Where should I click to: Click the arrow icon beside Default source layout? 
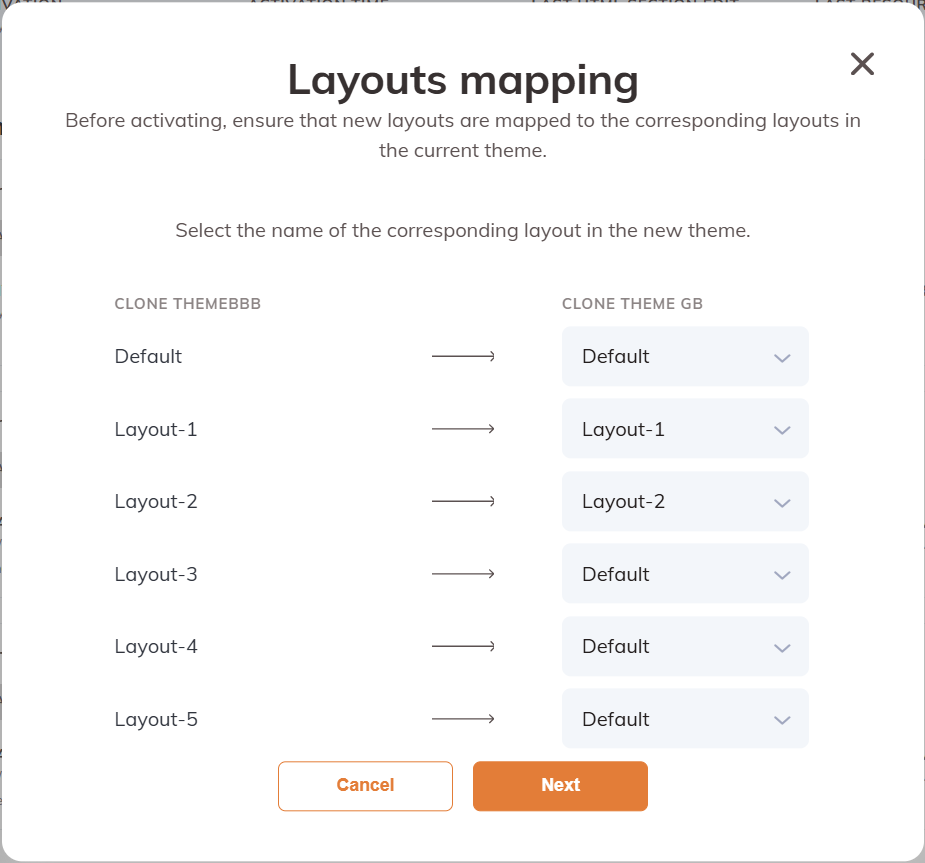pos(463,356)
